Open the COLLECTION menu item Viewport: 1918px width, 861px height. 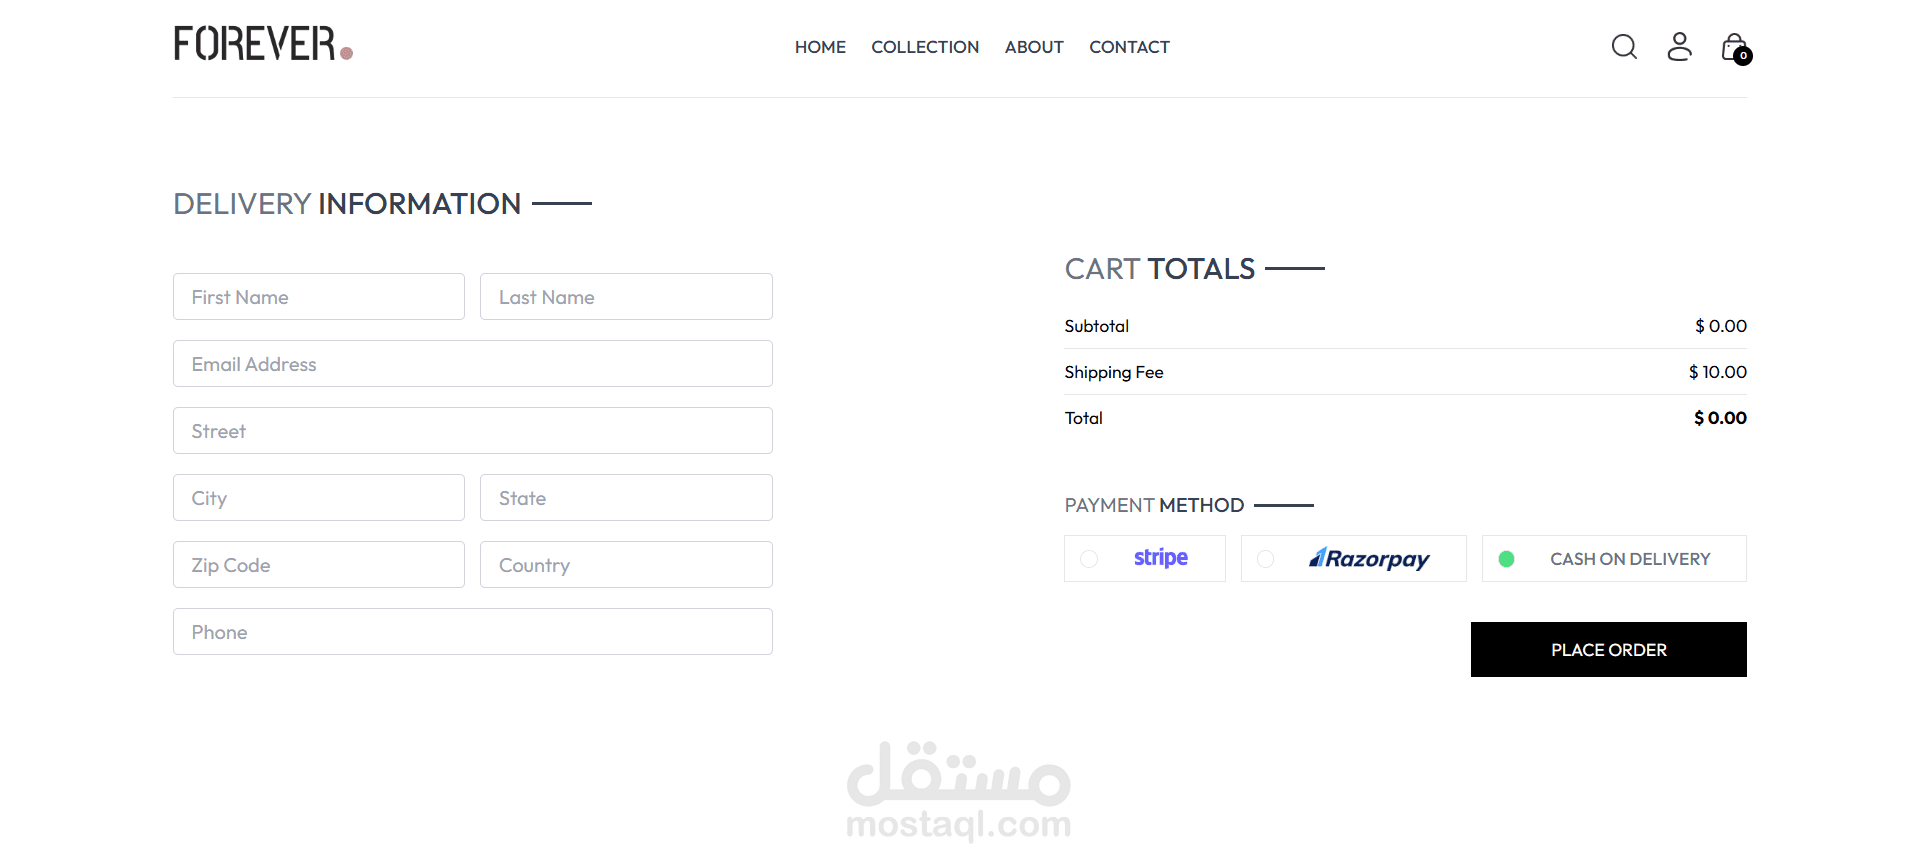pos(925,47)
